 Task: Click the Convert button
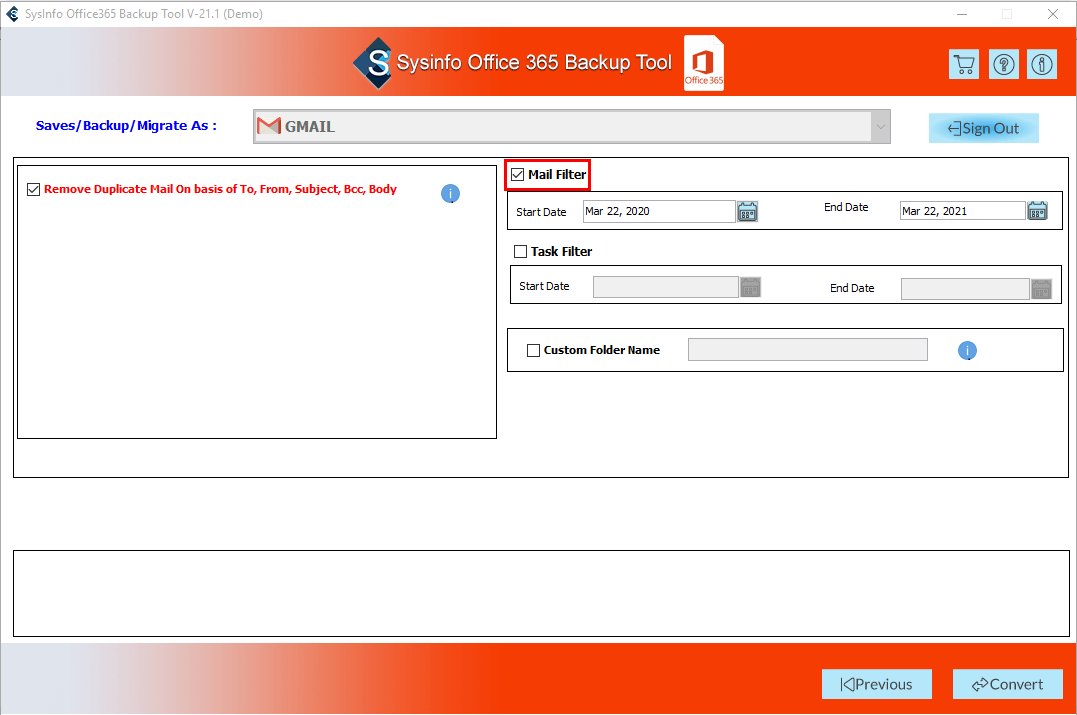click(1008, 684)
